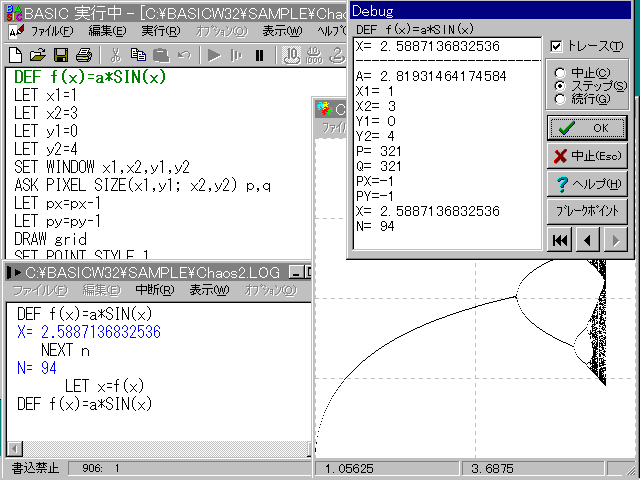Choose the ステップ(S) radio option
Image resolution: width=640 pixels, height=480 pixels.
(x=559, y=86)
